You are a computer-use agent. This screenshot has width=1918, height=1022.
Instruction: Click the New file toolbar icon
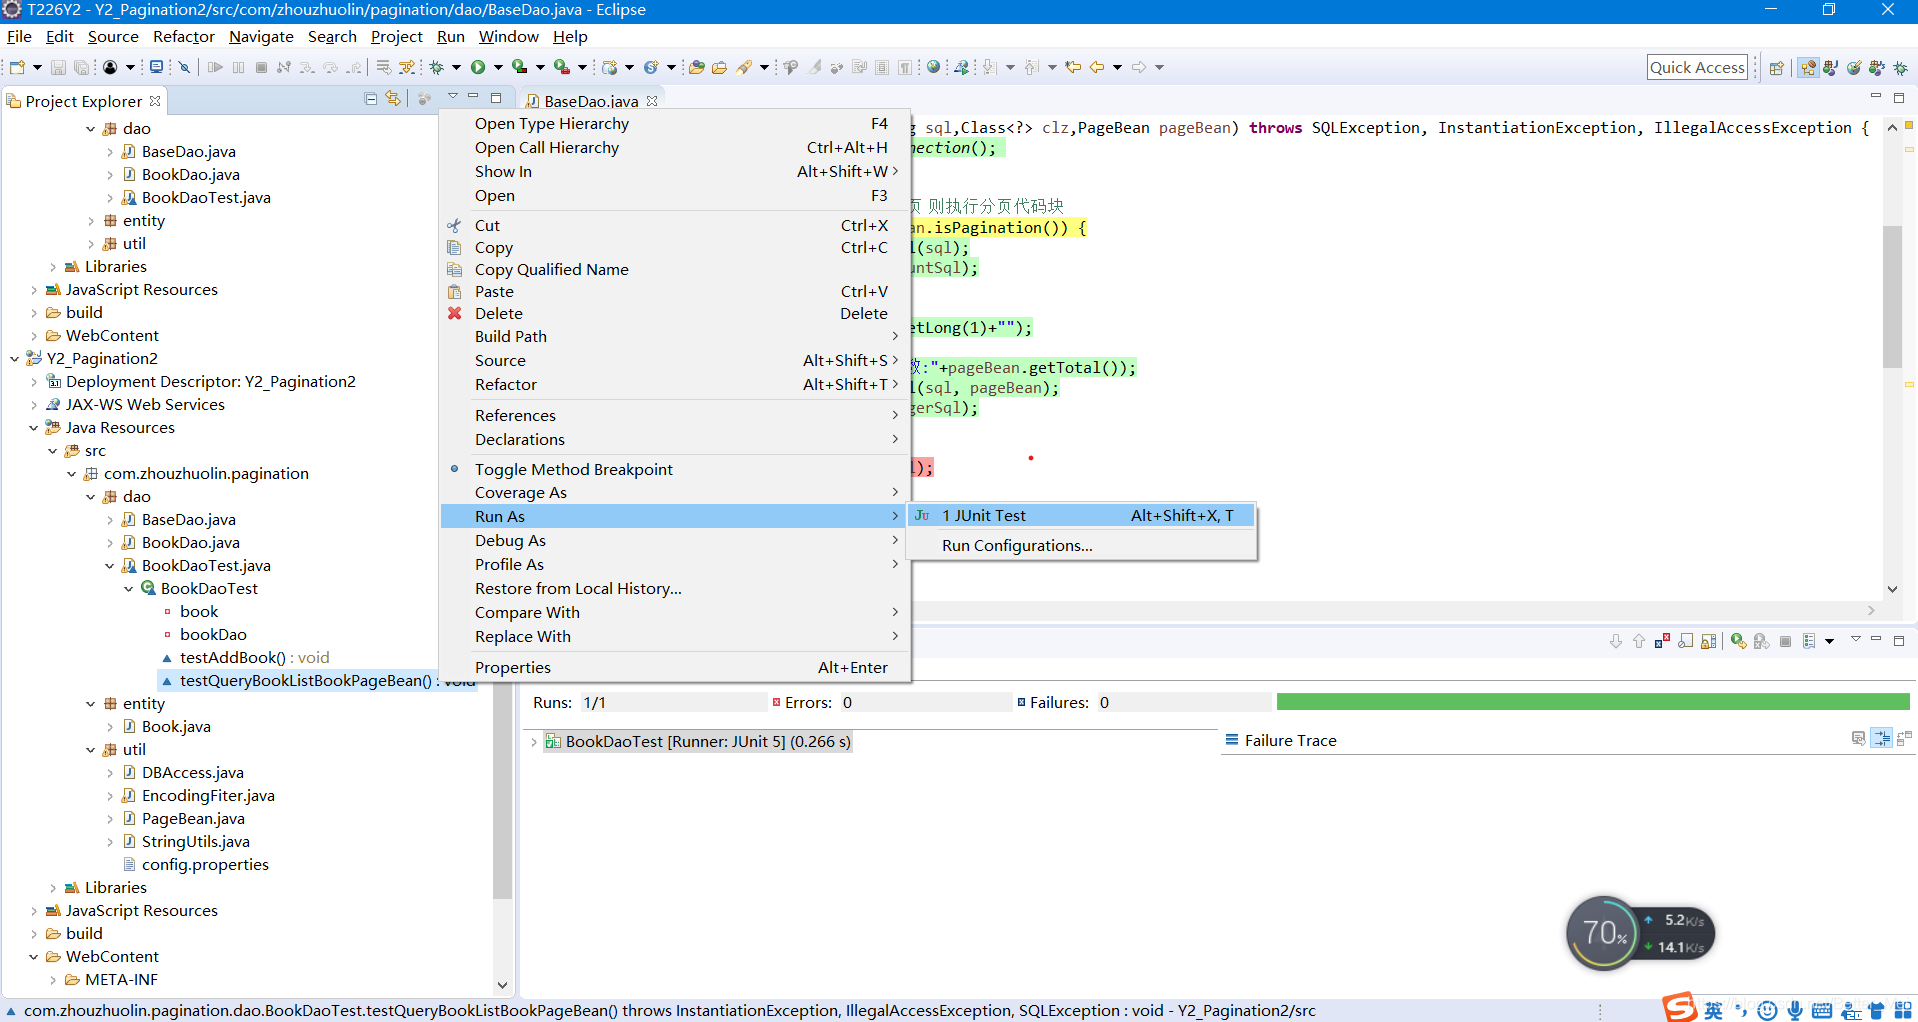[x=17, y=67]
